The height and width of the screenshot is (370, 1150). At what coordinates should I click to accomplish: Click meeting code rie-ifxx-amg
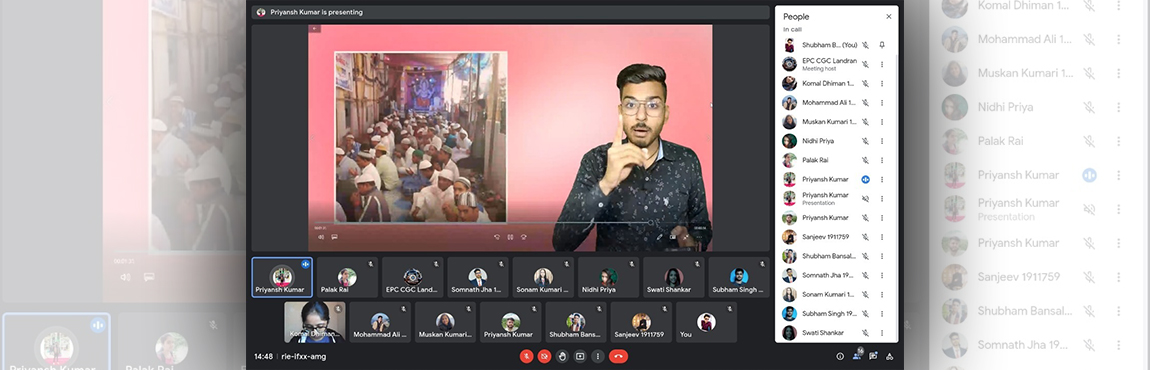[304, 356]
